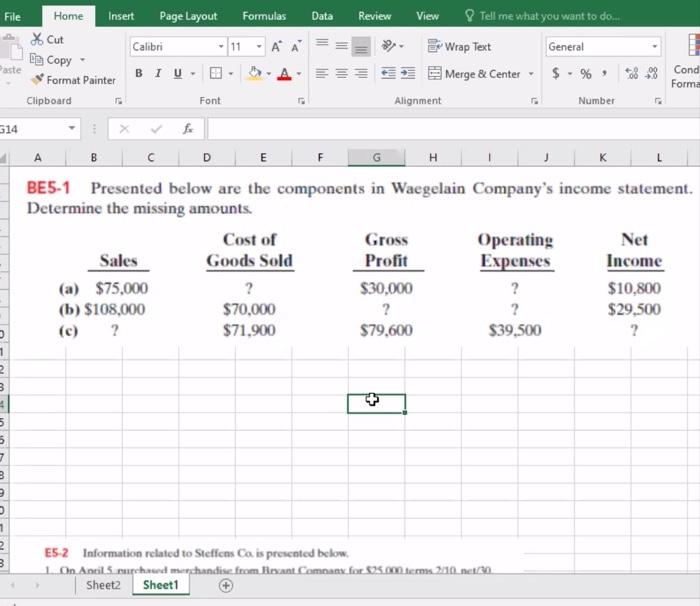The image size is (700, 606).
Task: Apply cell Borders icon
Action: click(x=216, y=73)
